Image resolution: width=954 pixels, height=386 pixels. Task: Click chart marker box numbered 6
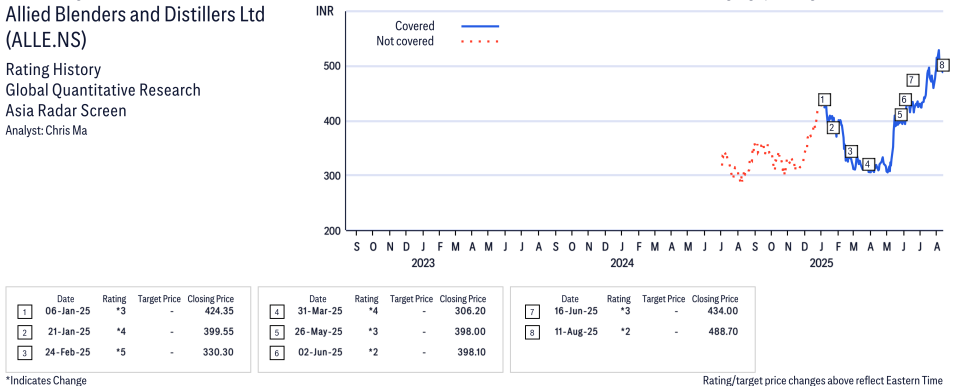pos(905,100)
